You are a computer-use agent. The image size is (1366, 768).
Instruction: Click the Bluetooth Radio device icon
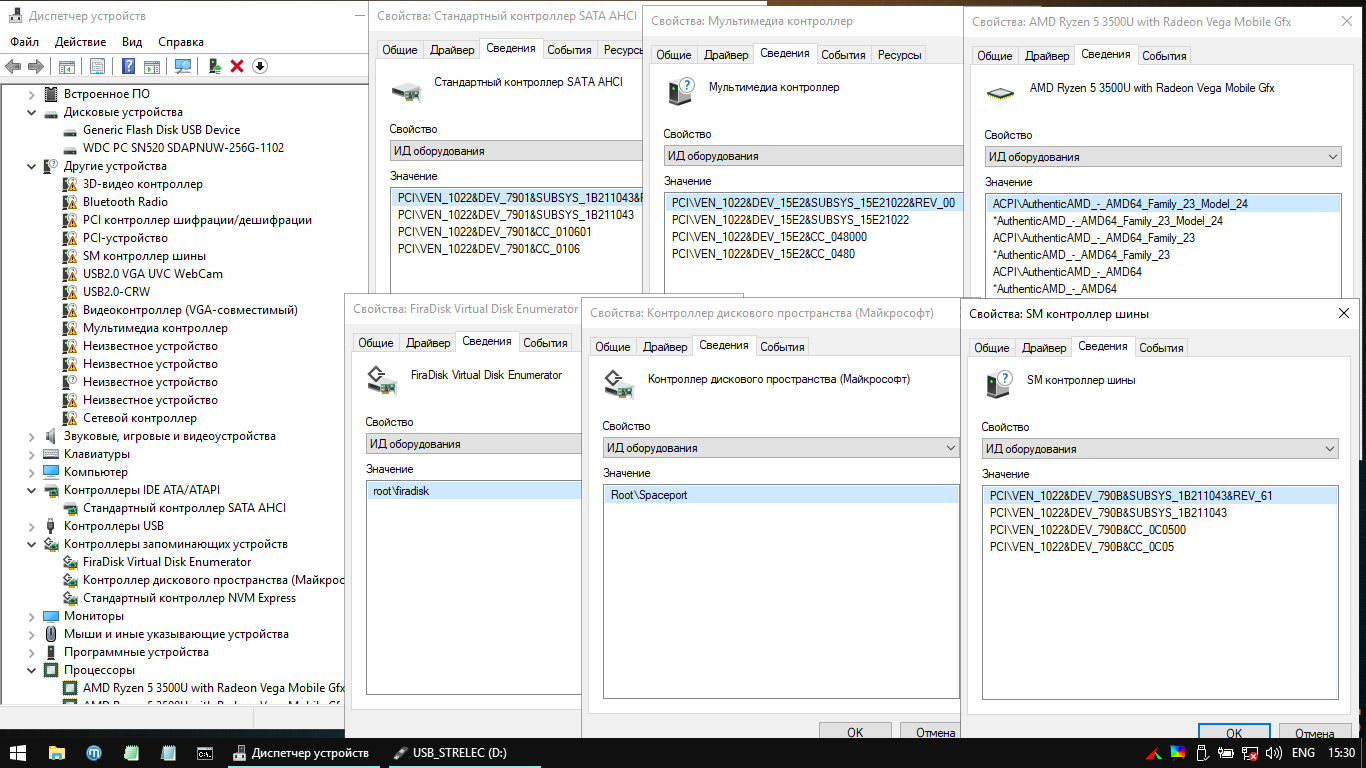(x=70, y=202)
